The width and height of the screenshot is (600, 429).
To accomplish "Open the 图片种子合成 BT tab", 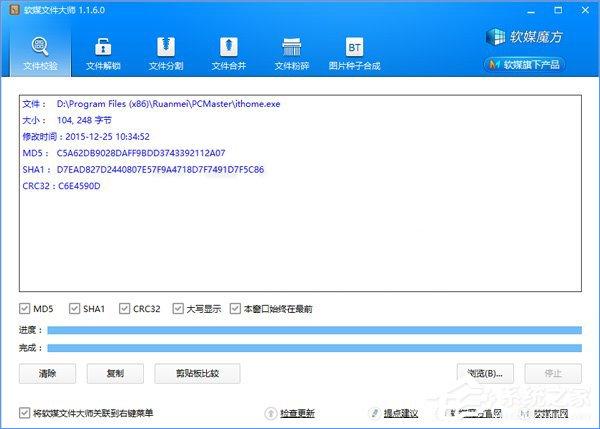I will pos(354,54).
